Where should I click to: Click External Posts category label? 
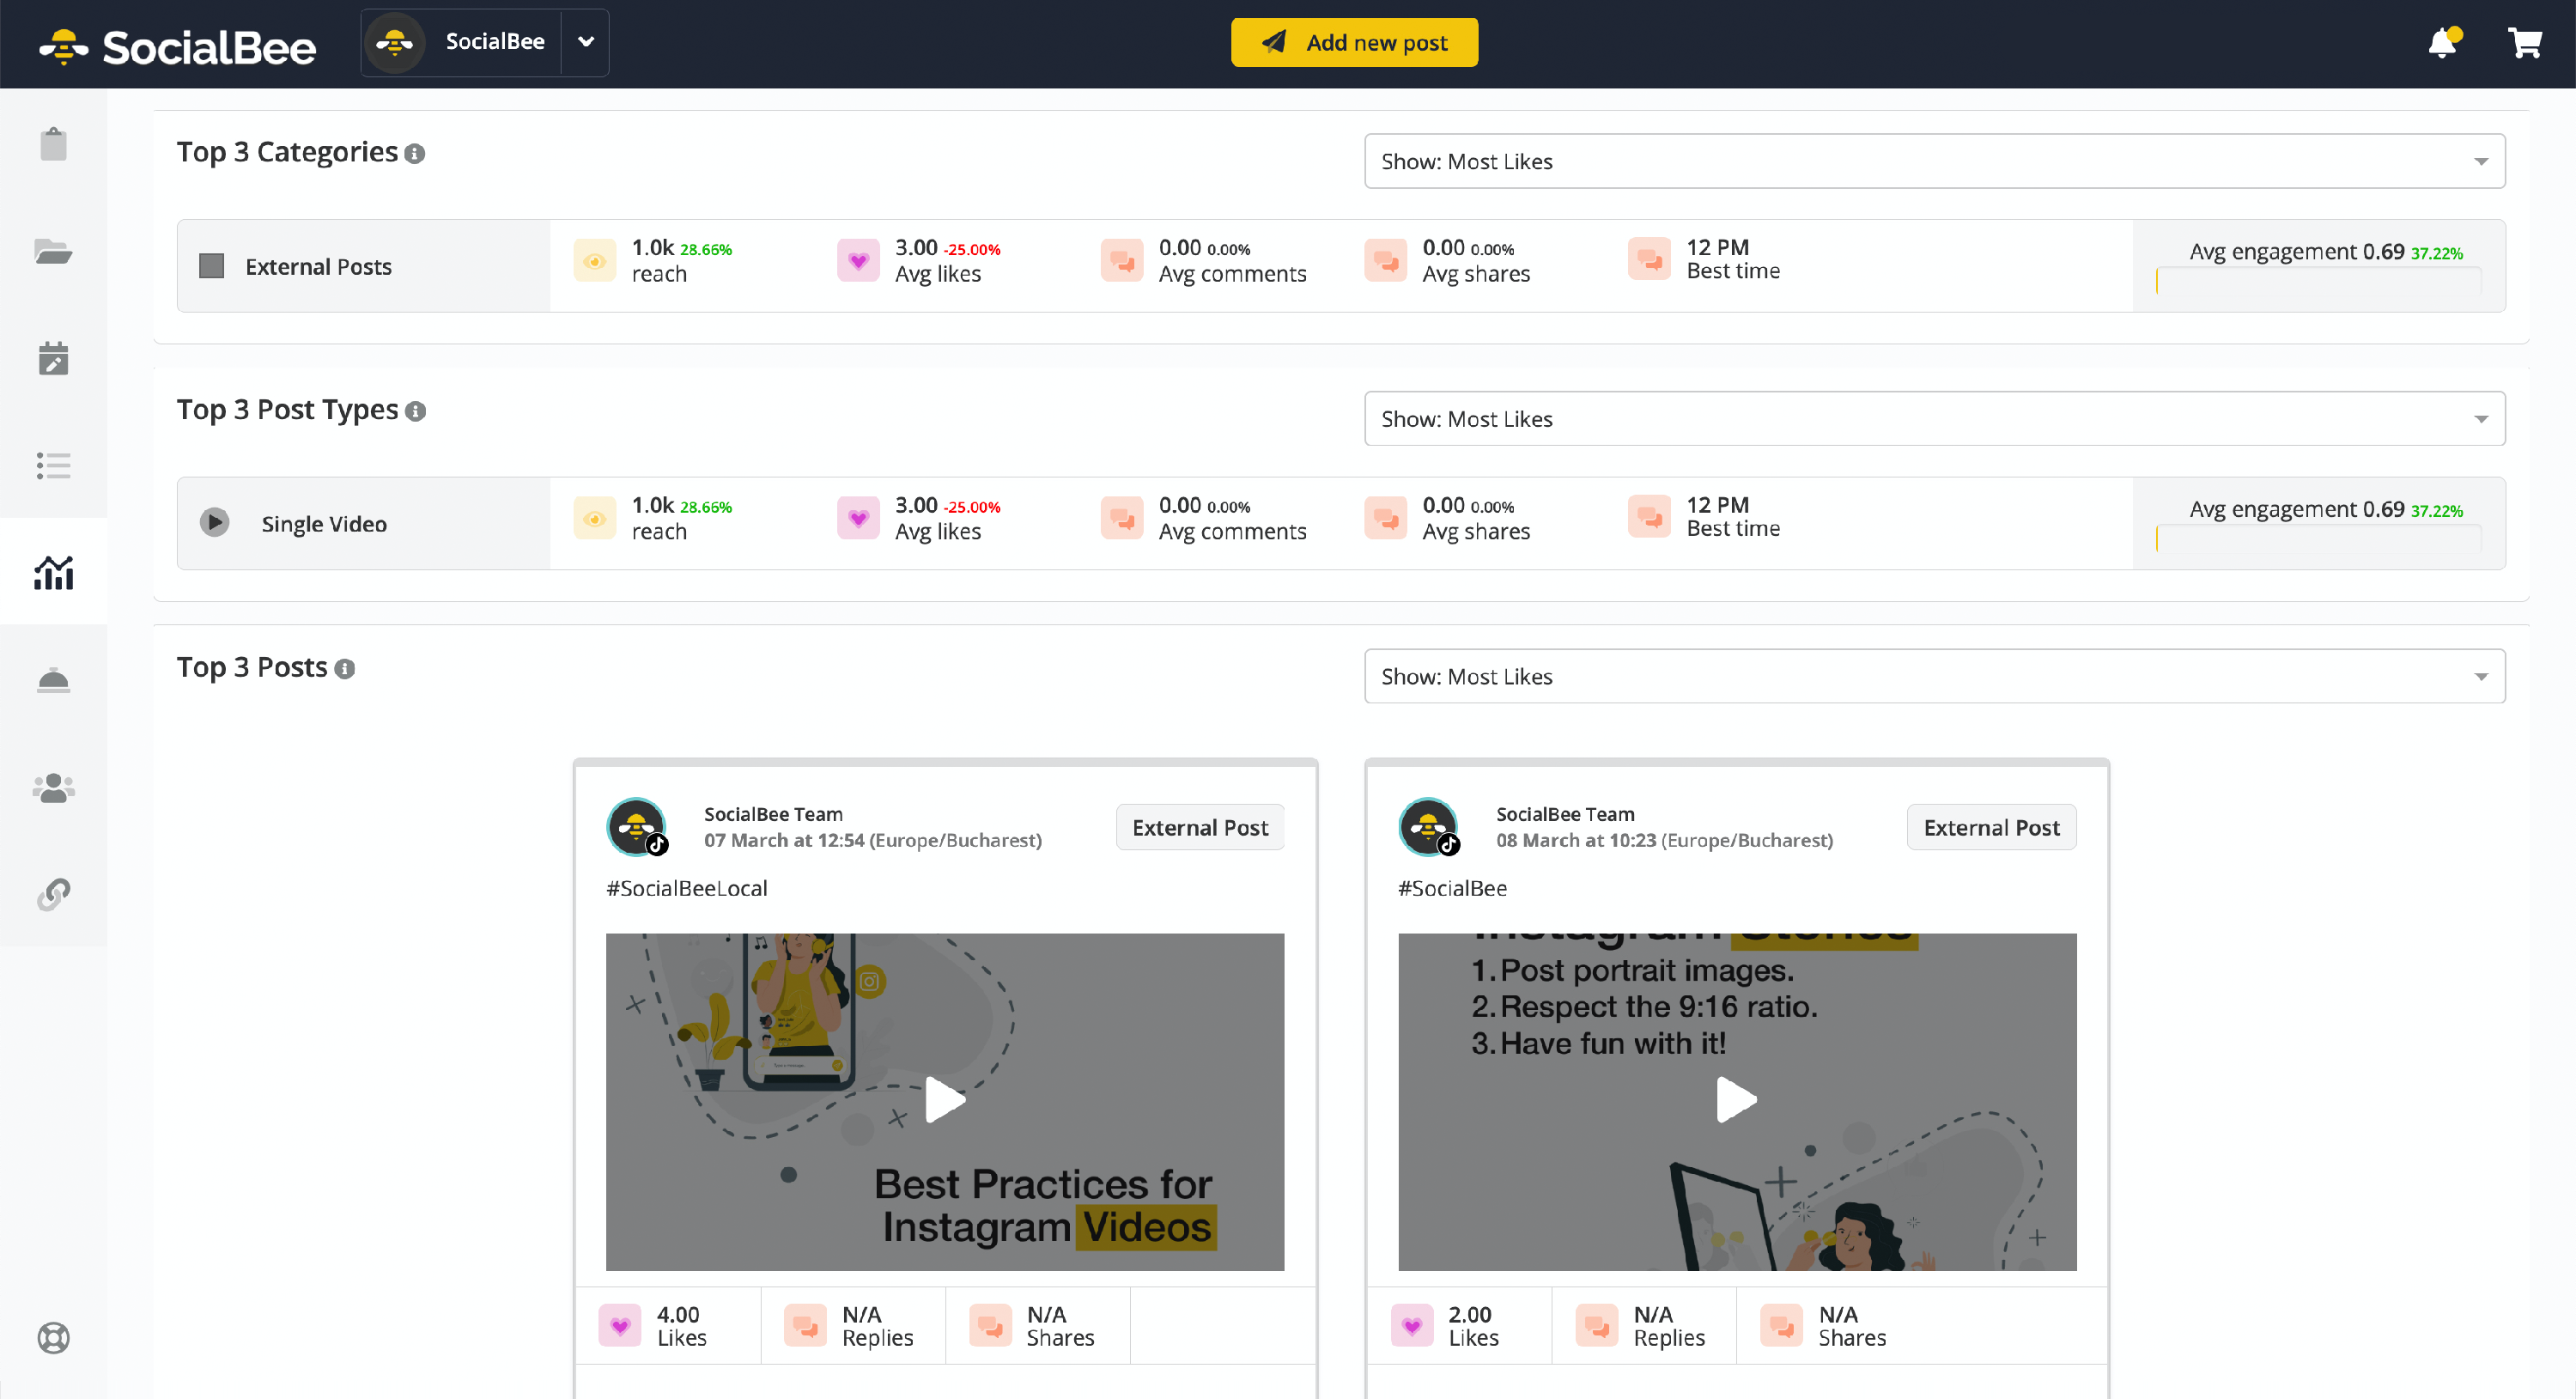[x=318, y=267]
